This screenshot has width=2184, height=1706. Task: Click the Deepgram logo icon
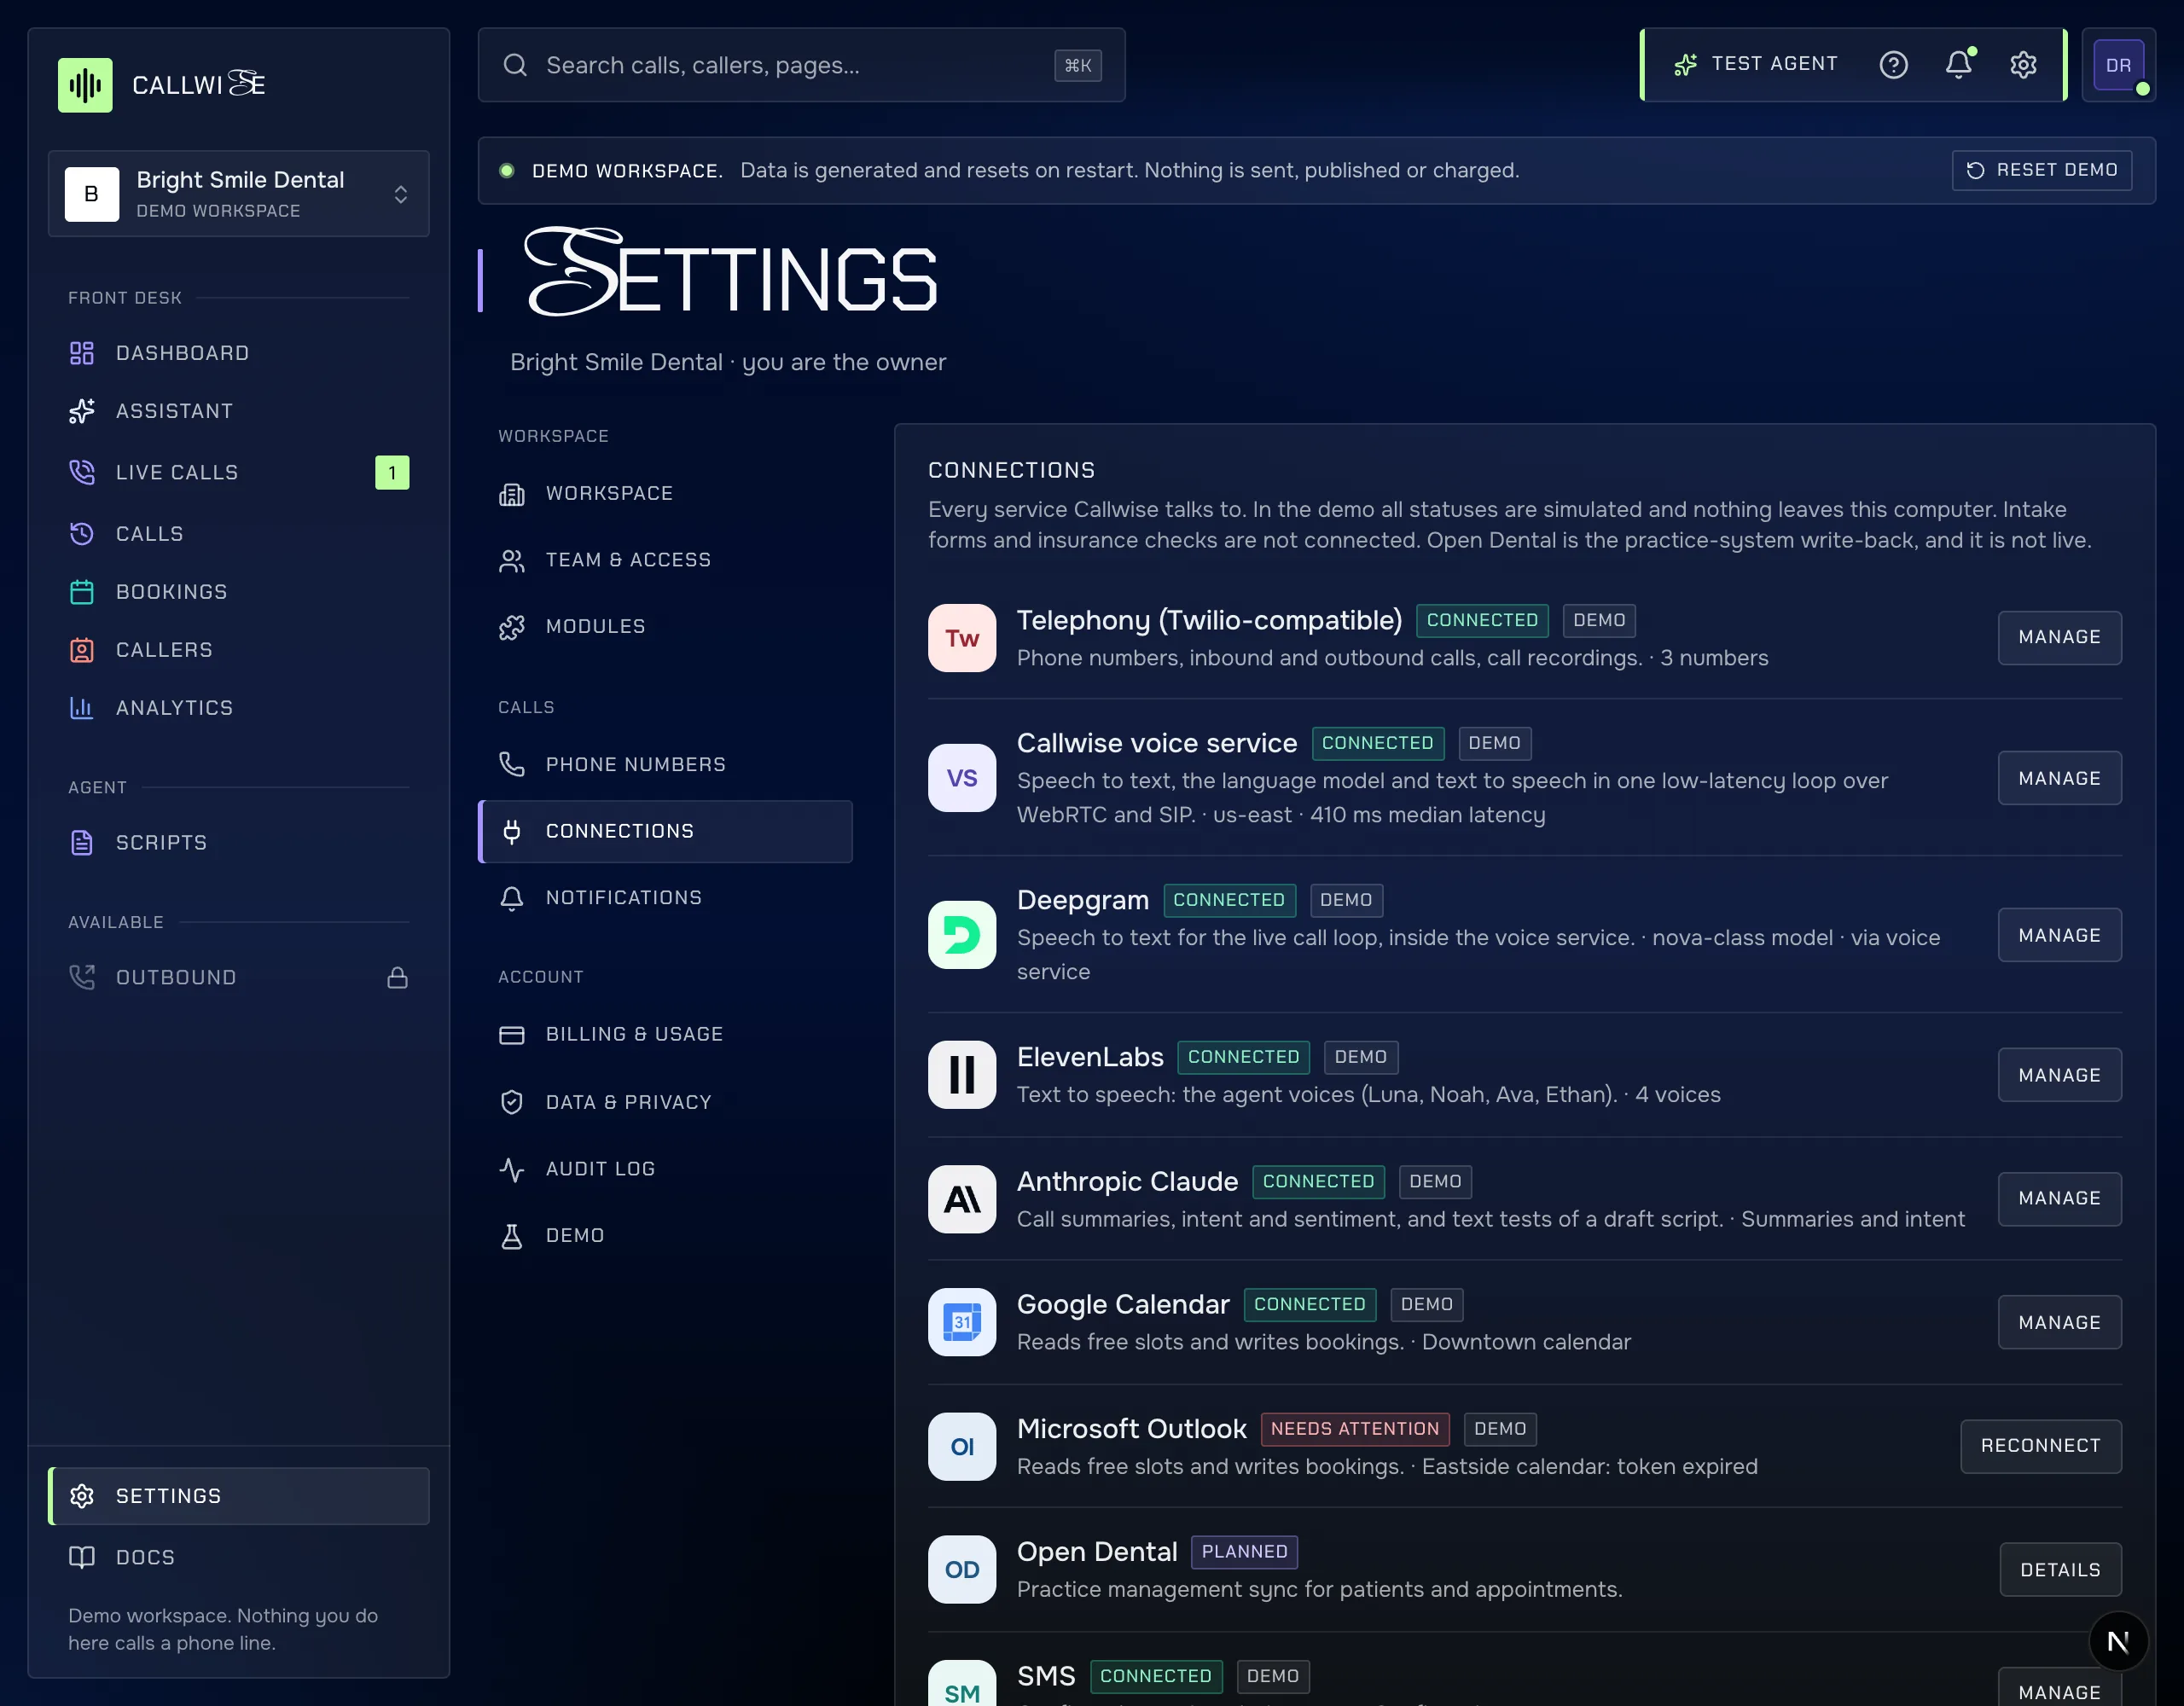[x=961, y=935]
